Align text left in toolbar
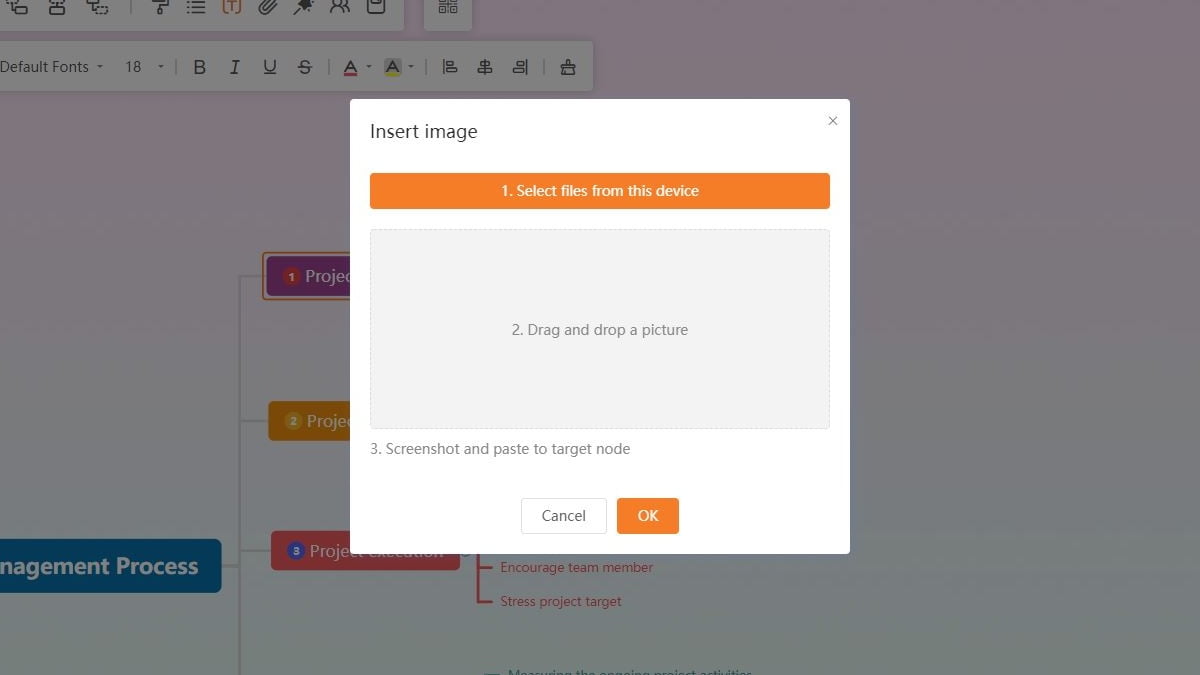Screen dimensions: 1200x675 coord(450,67)
